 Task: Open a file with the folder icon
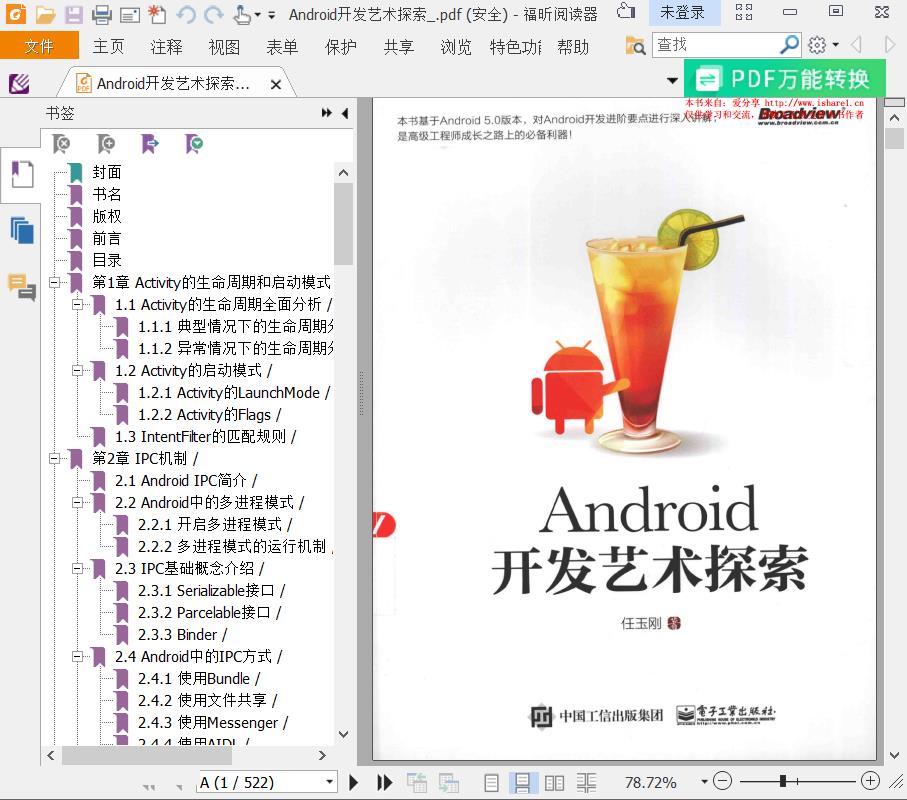point(45,14)
